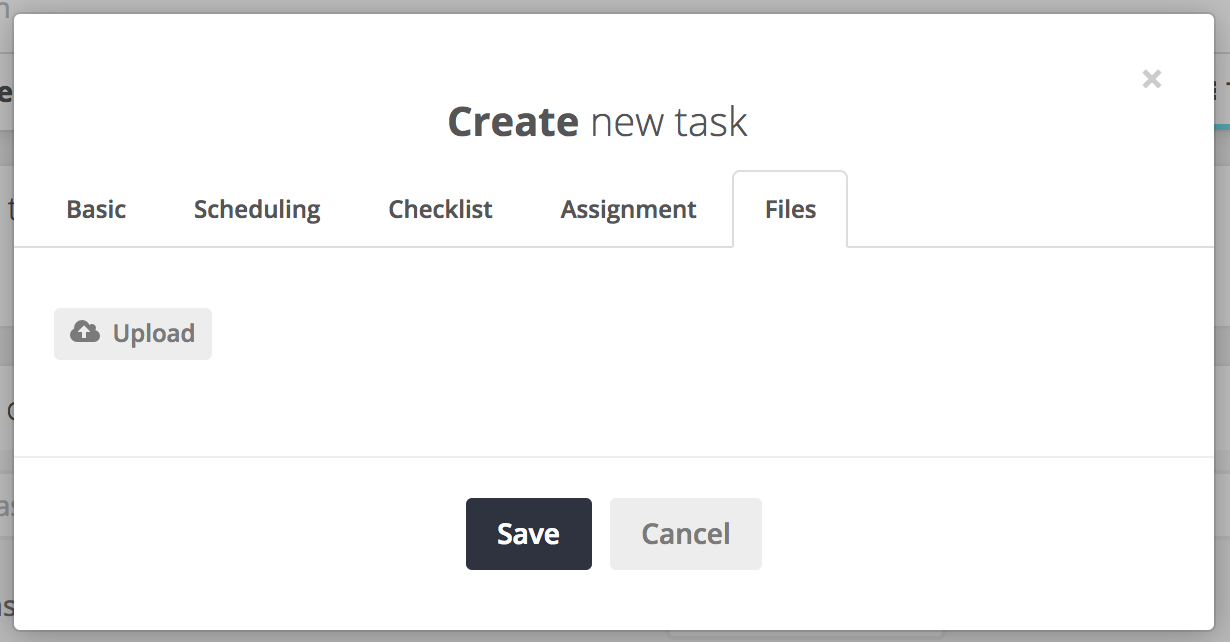The image size is (1230, 642).
Task: Select the Checklist tab
Action: [440, 209]
